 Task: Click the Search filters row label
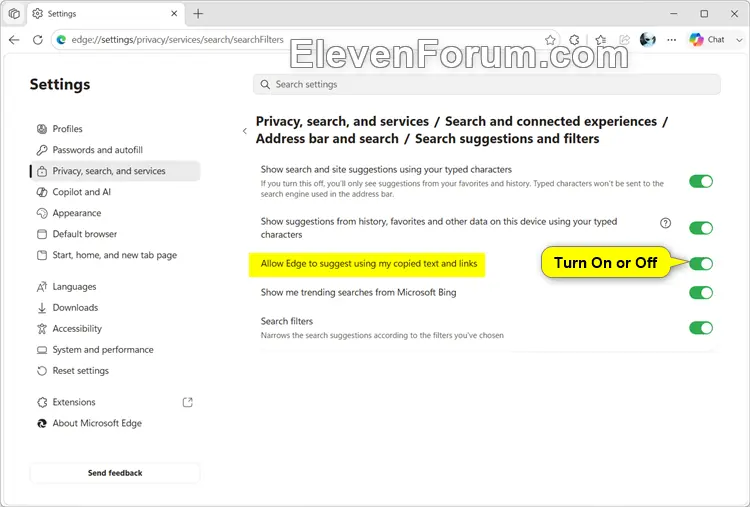(287, 321)
